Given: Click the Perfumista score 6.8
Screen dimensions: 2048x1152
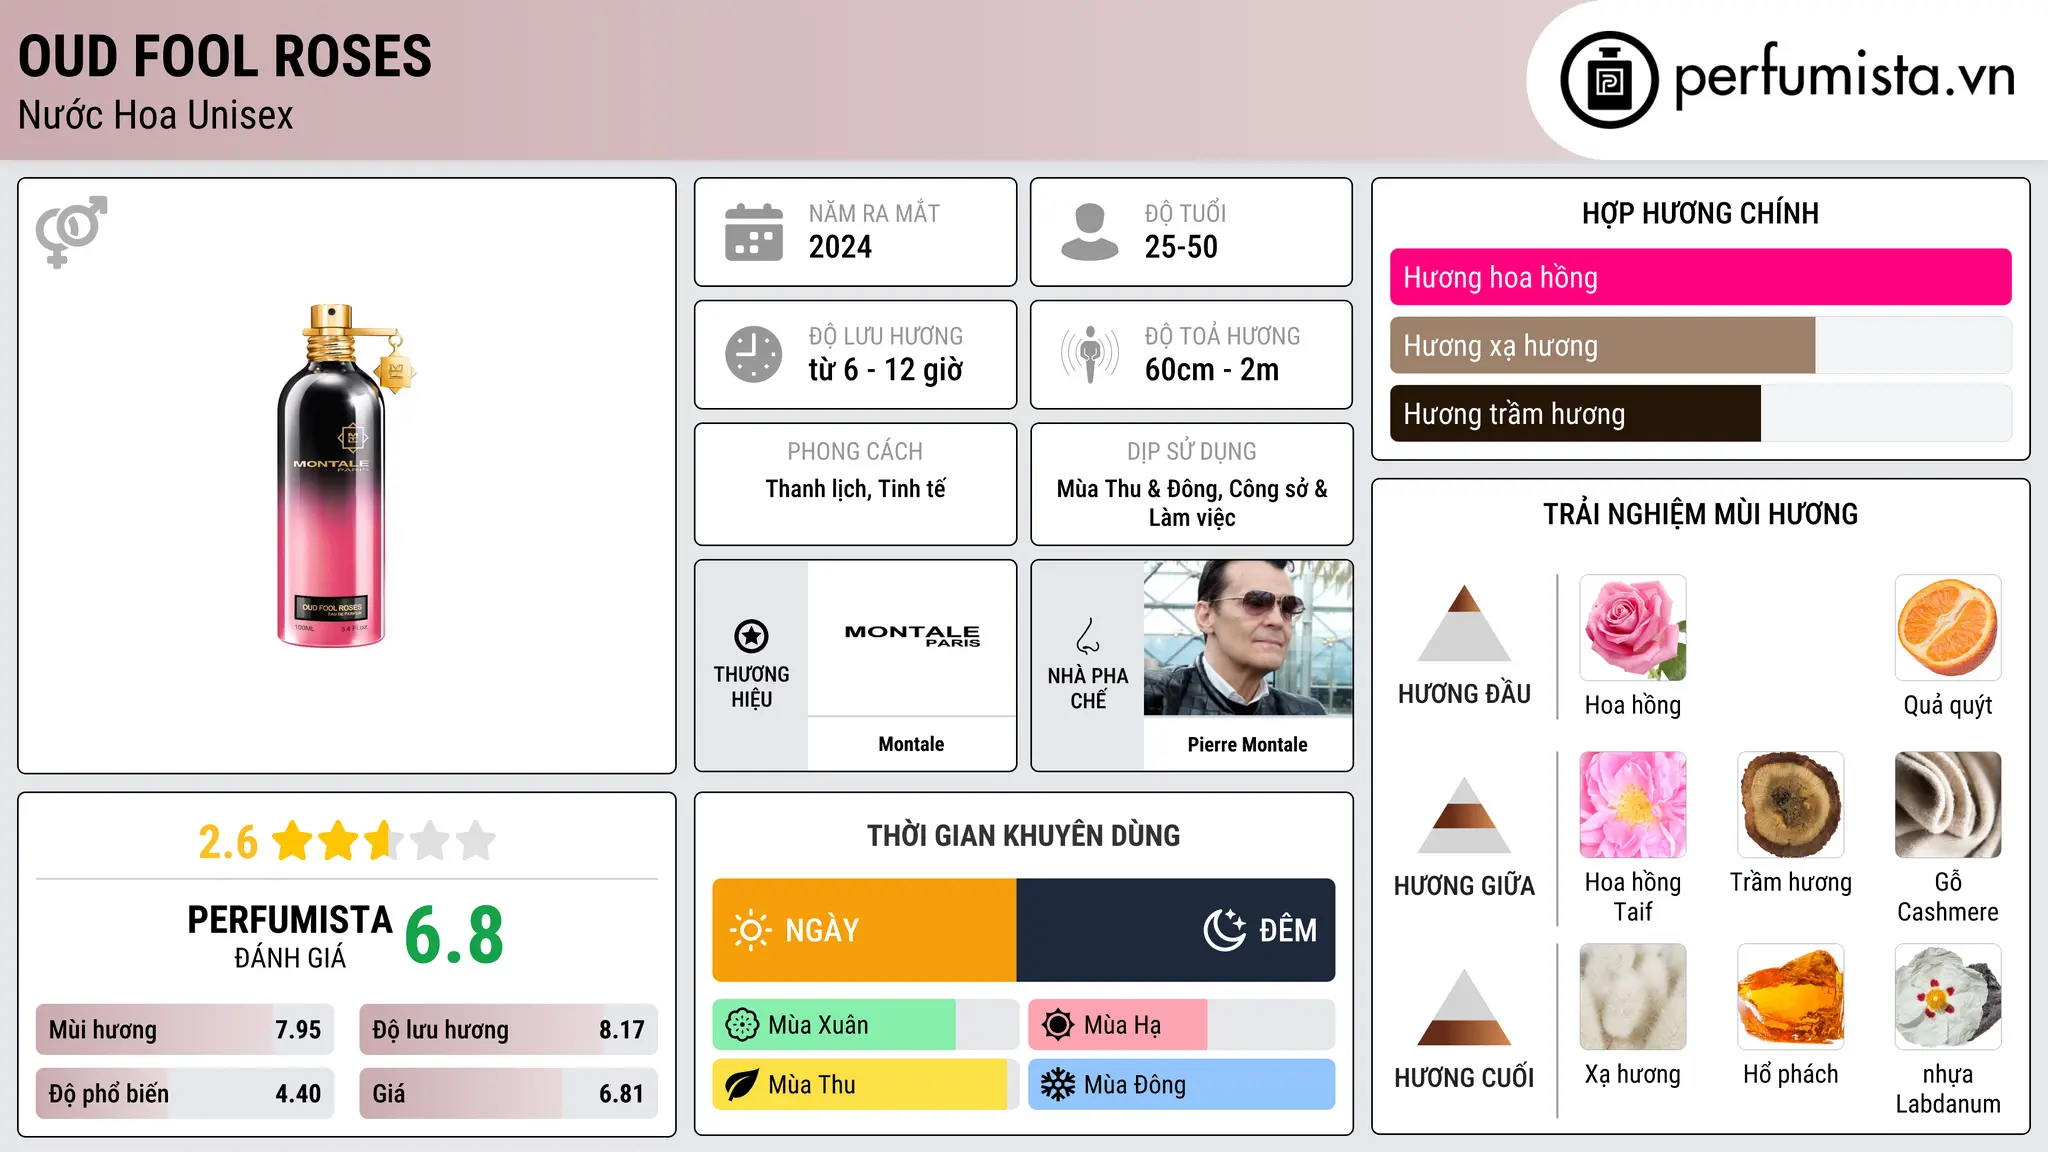Looking at the screenshot, I should pos(454,936).
